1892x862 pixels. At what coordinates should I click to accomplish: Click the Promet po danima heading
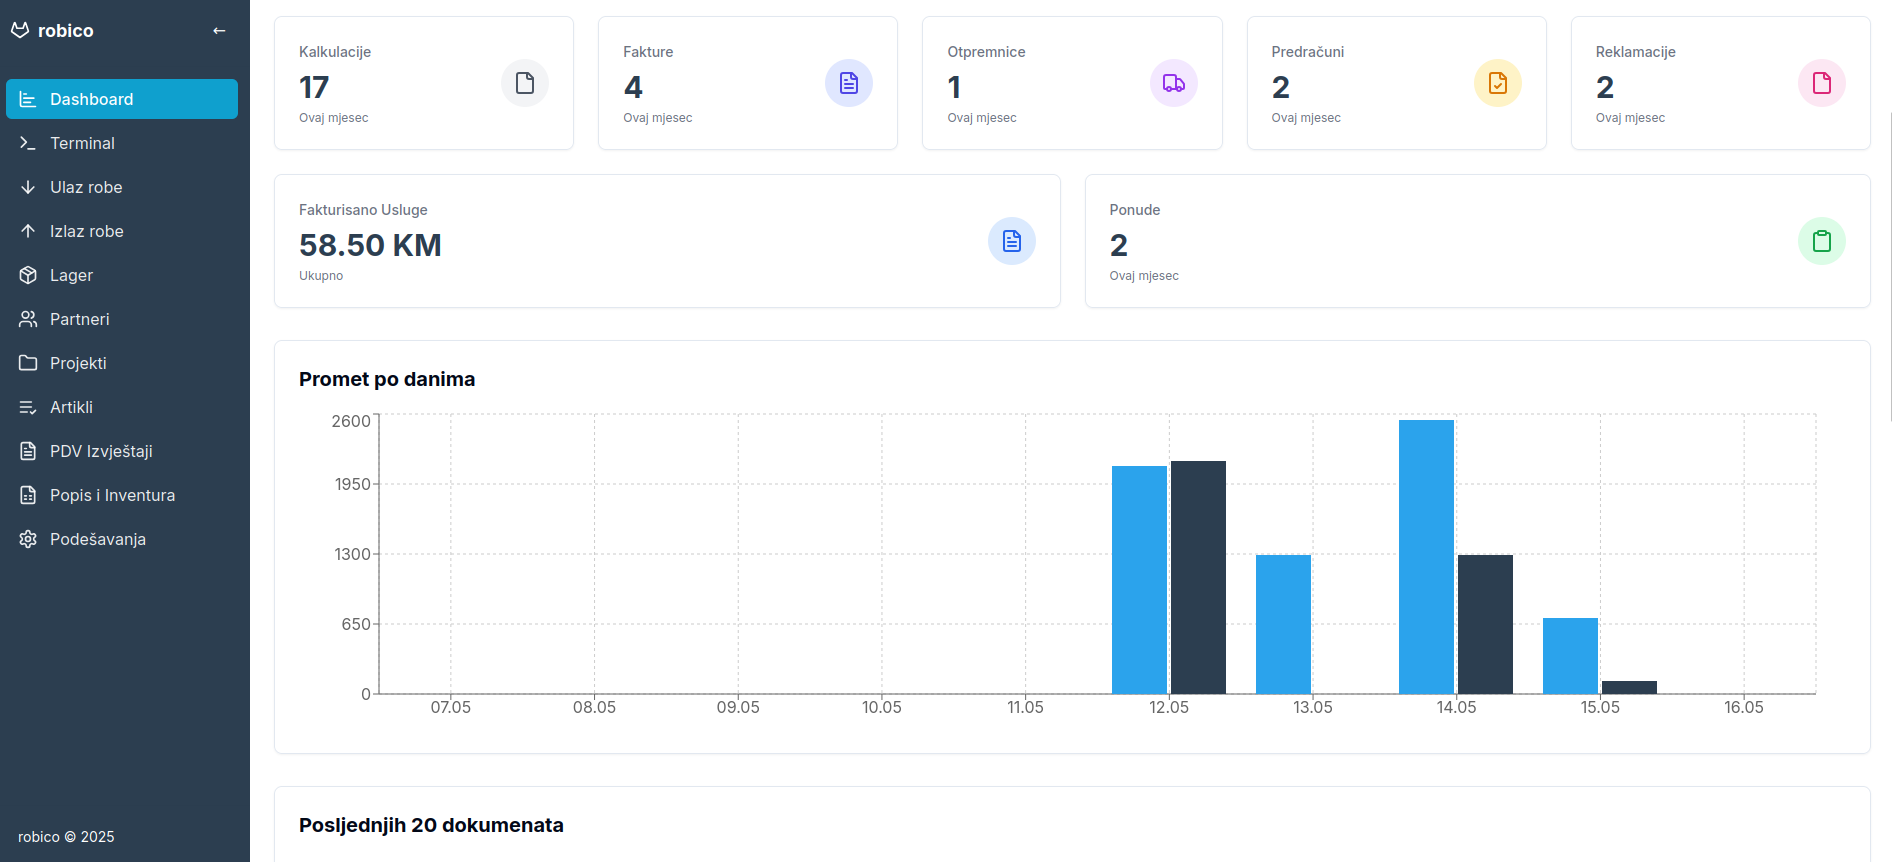pos(387,379)
